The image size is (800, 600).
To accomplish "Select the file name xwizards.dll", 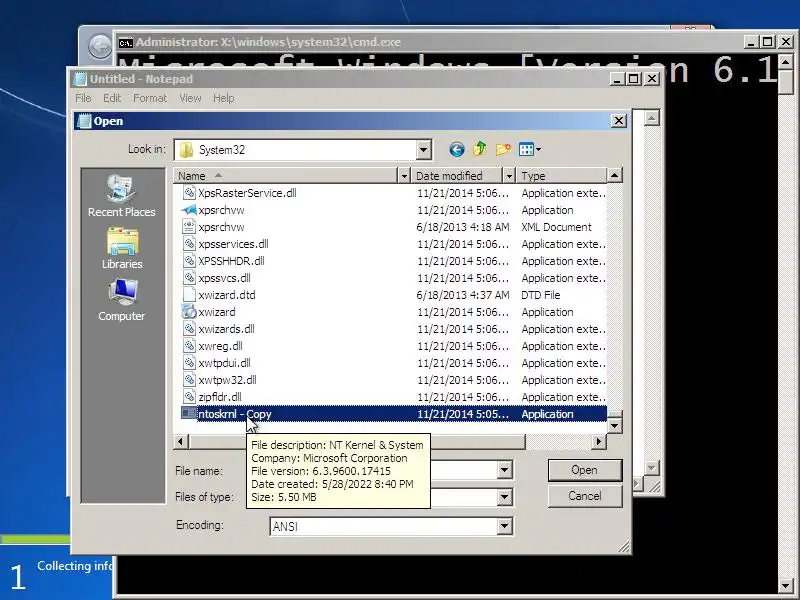I will tap(226, 329).
